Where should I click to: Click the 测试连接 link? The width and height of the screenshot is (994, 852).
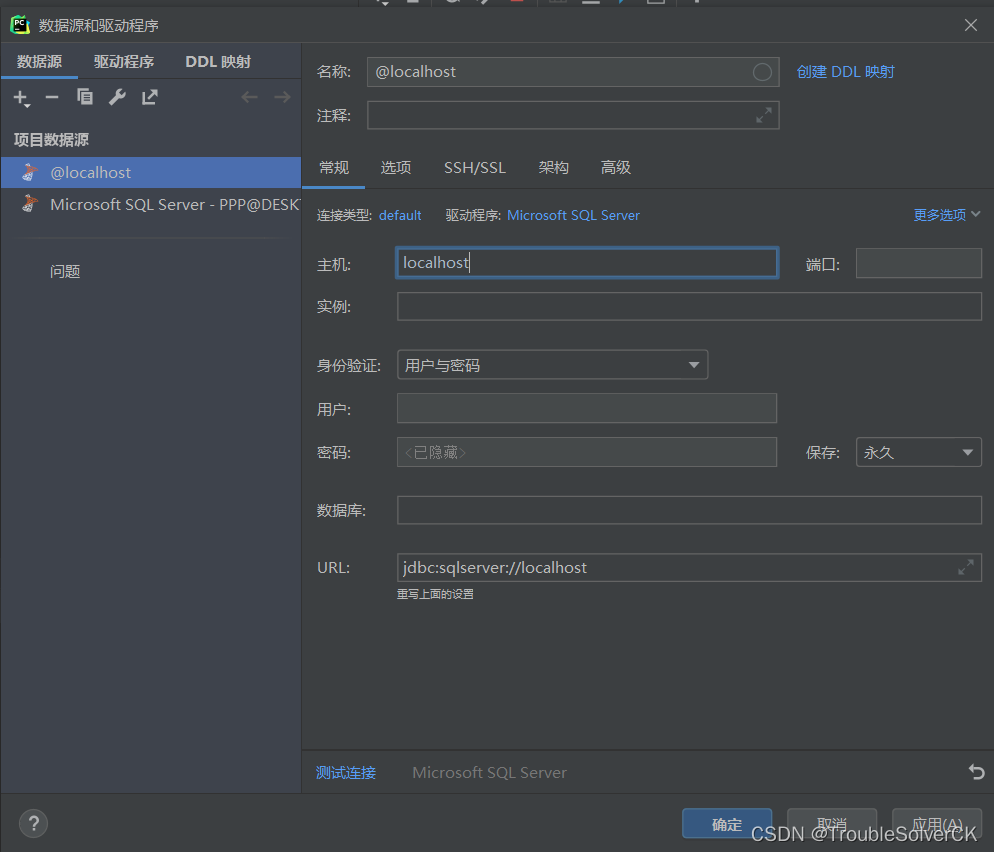tap(345, 773)
